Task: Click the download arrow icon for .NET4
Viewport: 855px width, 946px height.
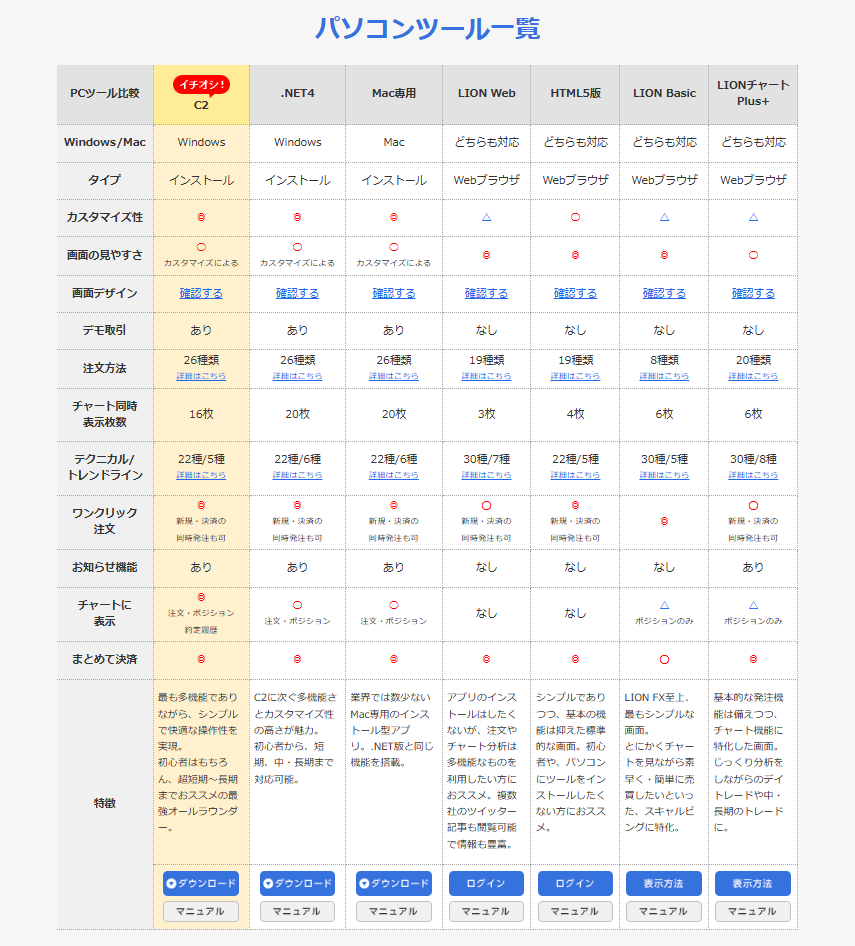Action: 268,884
